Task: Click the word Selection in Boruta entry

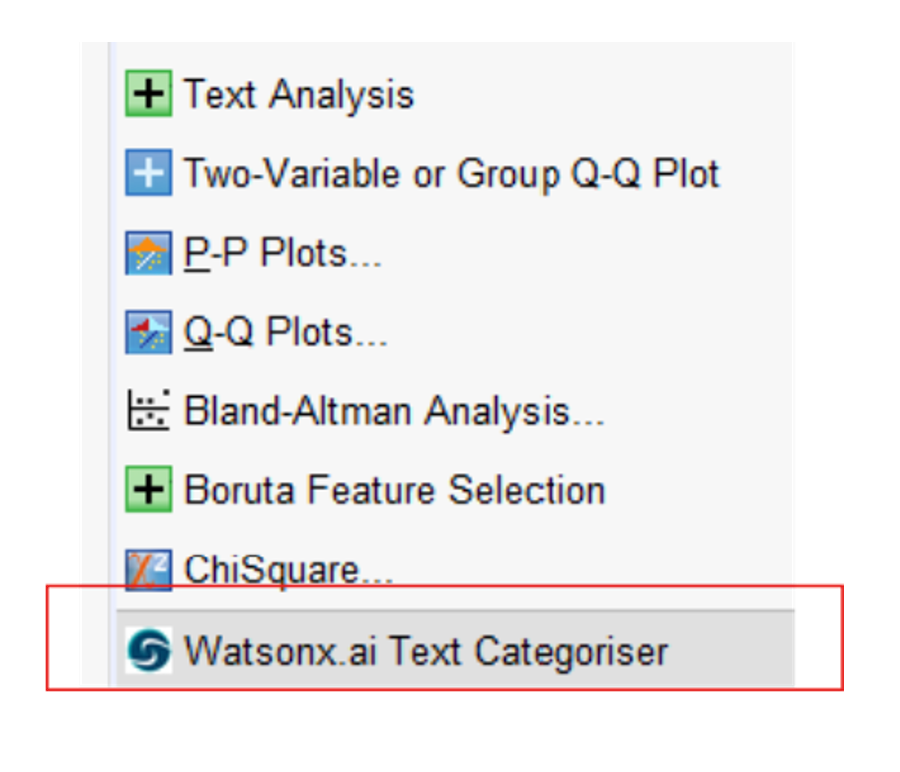Action: [x=527, y=490]
